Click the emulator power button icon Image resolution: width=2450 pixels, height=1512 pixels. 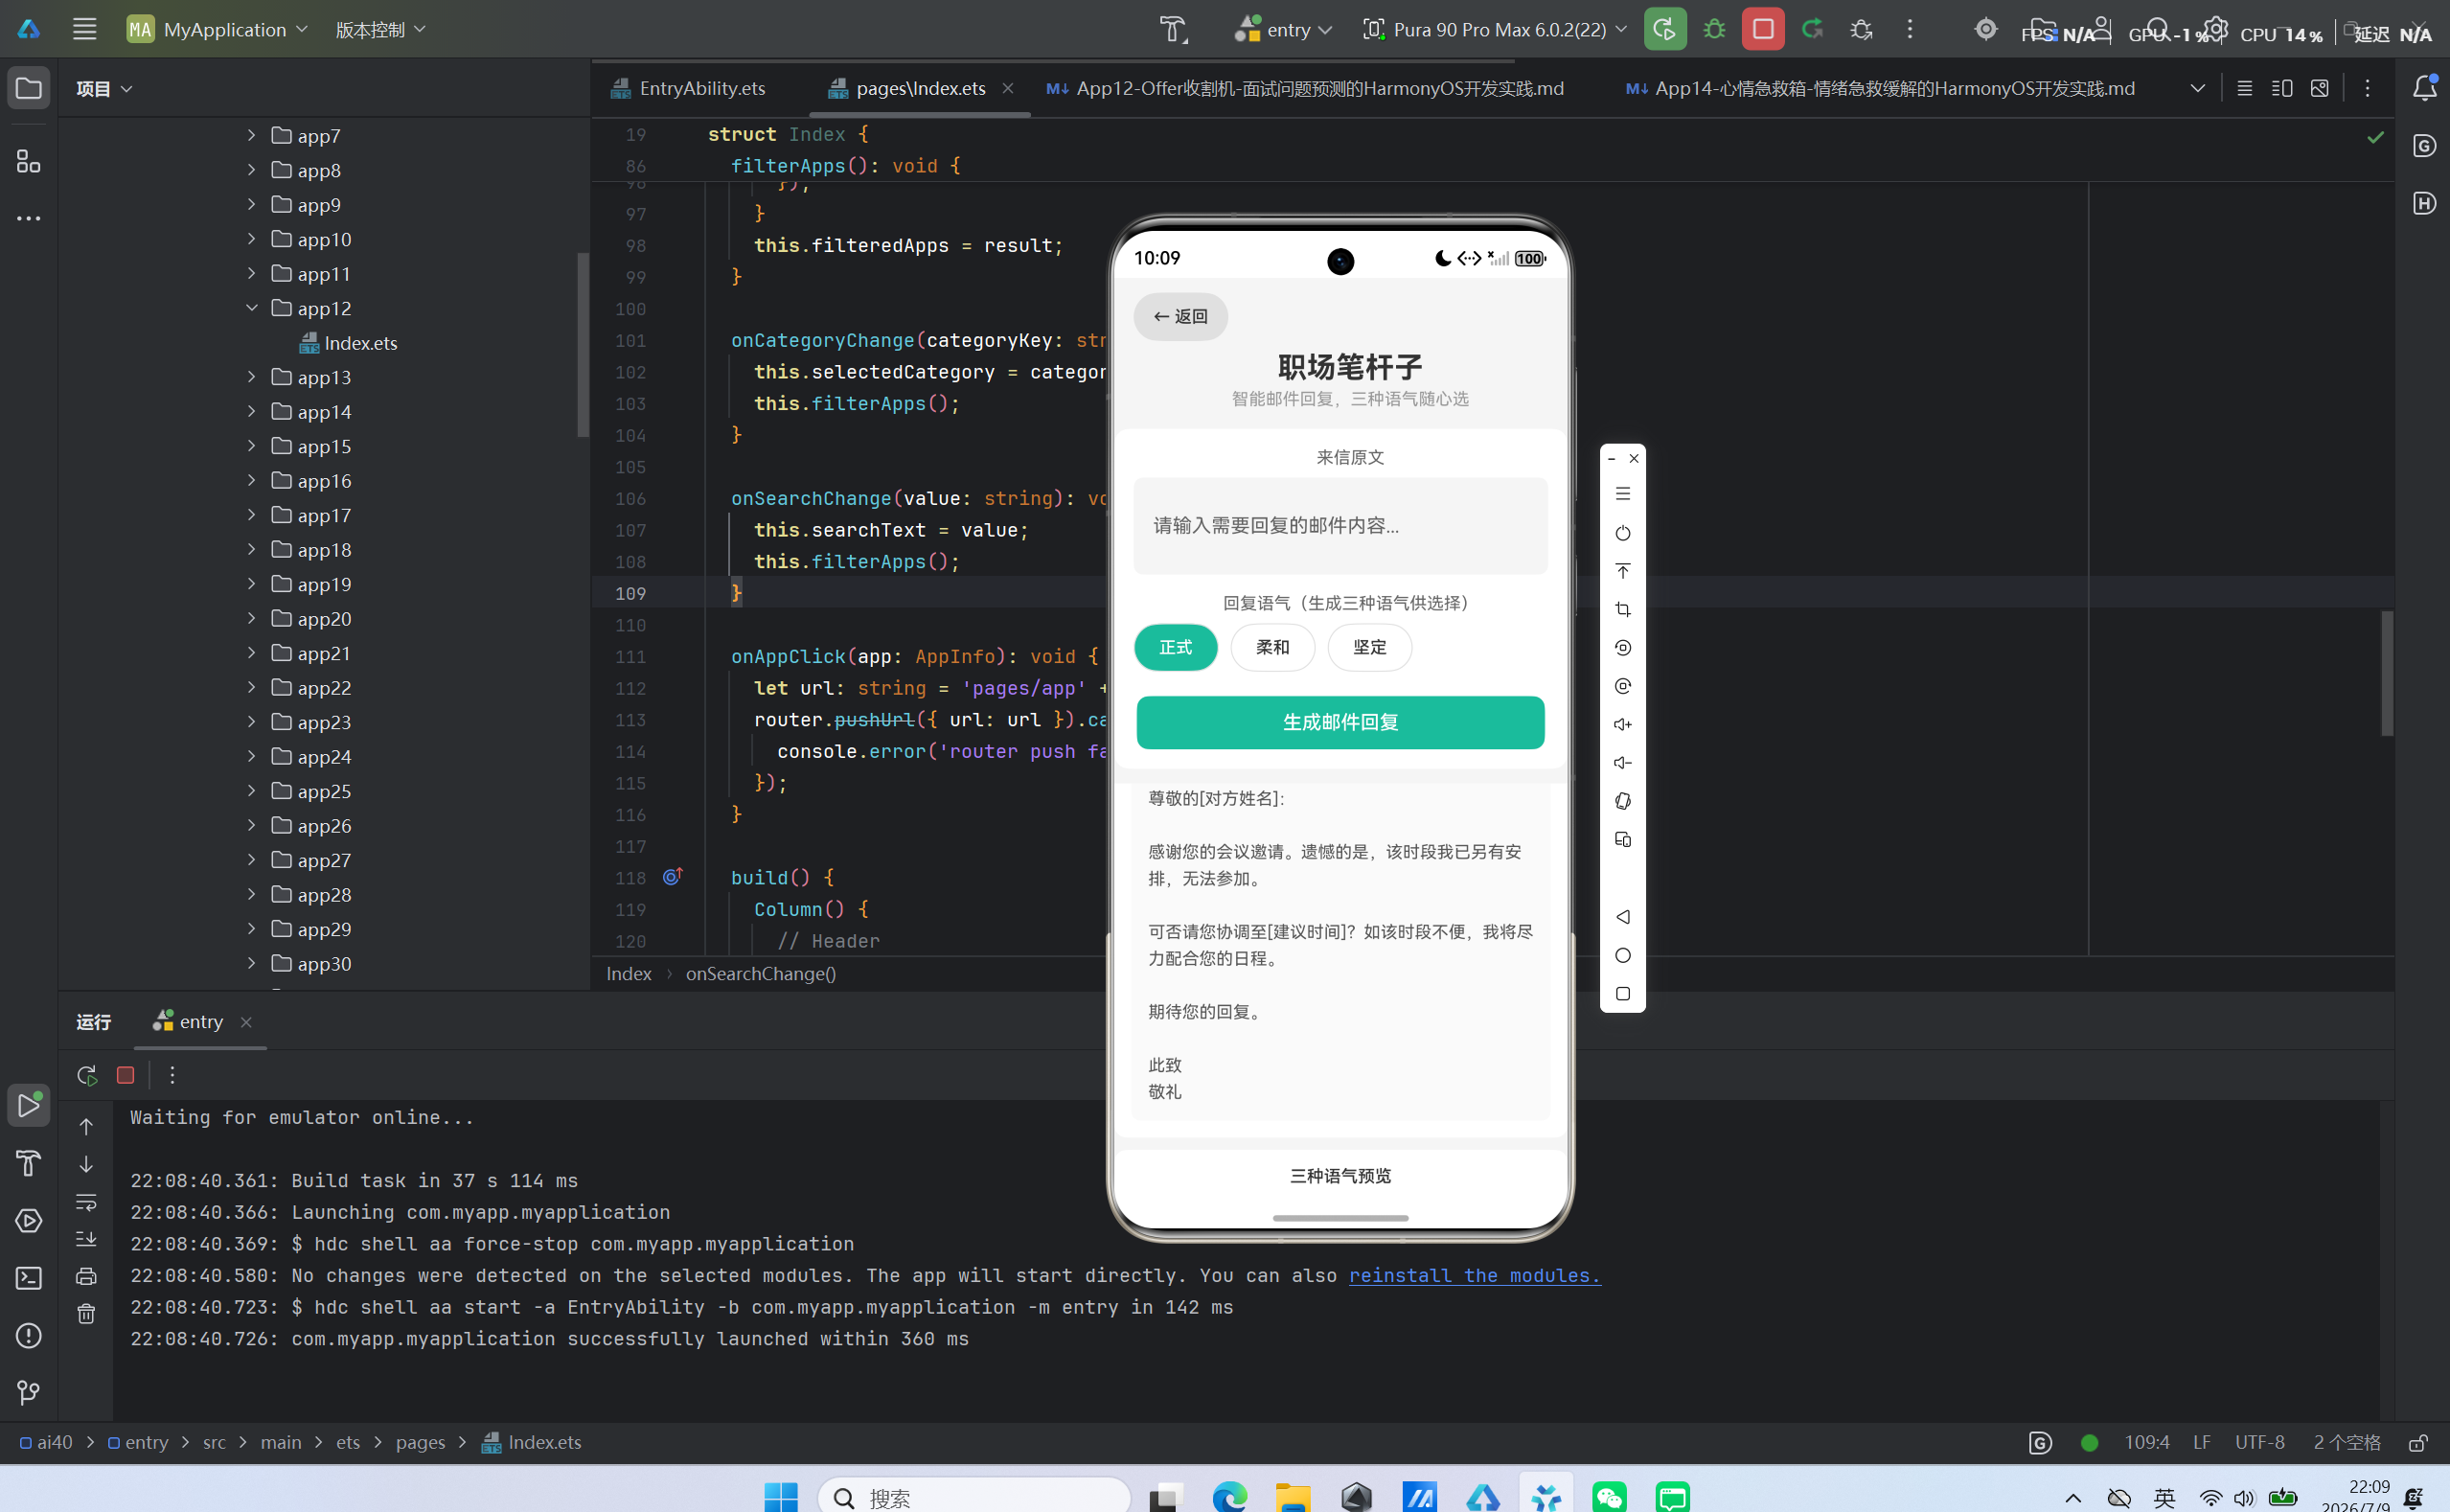1623,533
